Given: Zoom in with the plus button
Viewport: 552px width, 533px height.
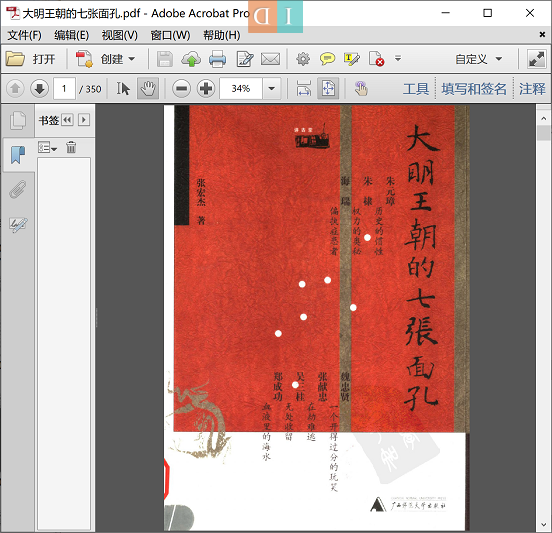Looking at the screenshot, I should tap(206, 88).
